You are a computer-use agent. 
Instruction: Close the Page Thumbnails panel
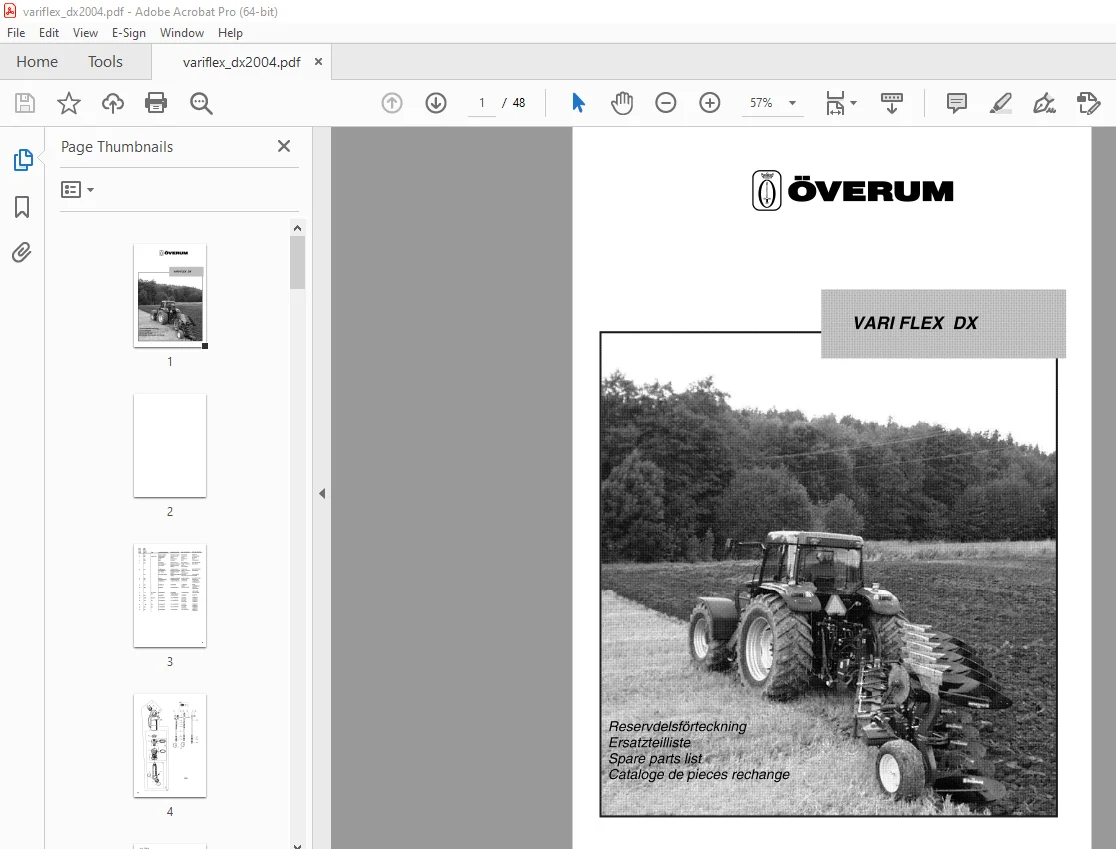284,146
